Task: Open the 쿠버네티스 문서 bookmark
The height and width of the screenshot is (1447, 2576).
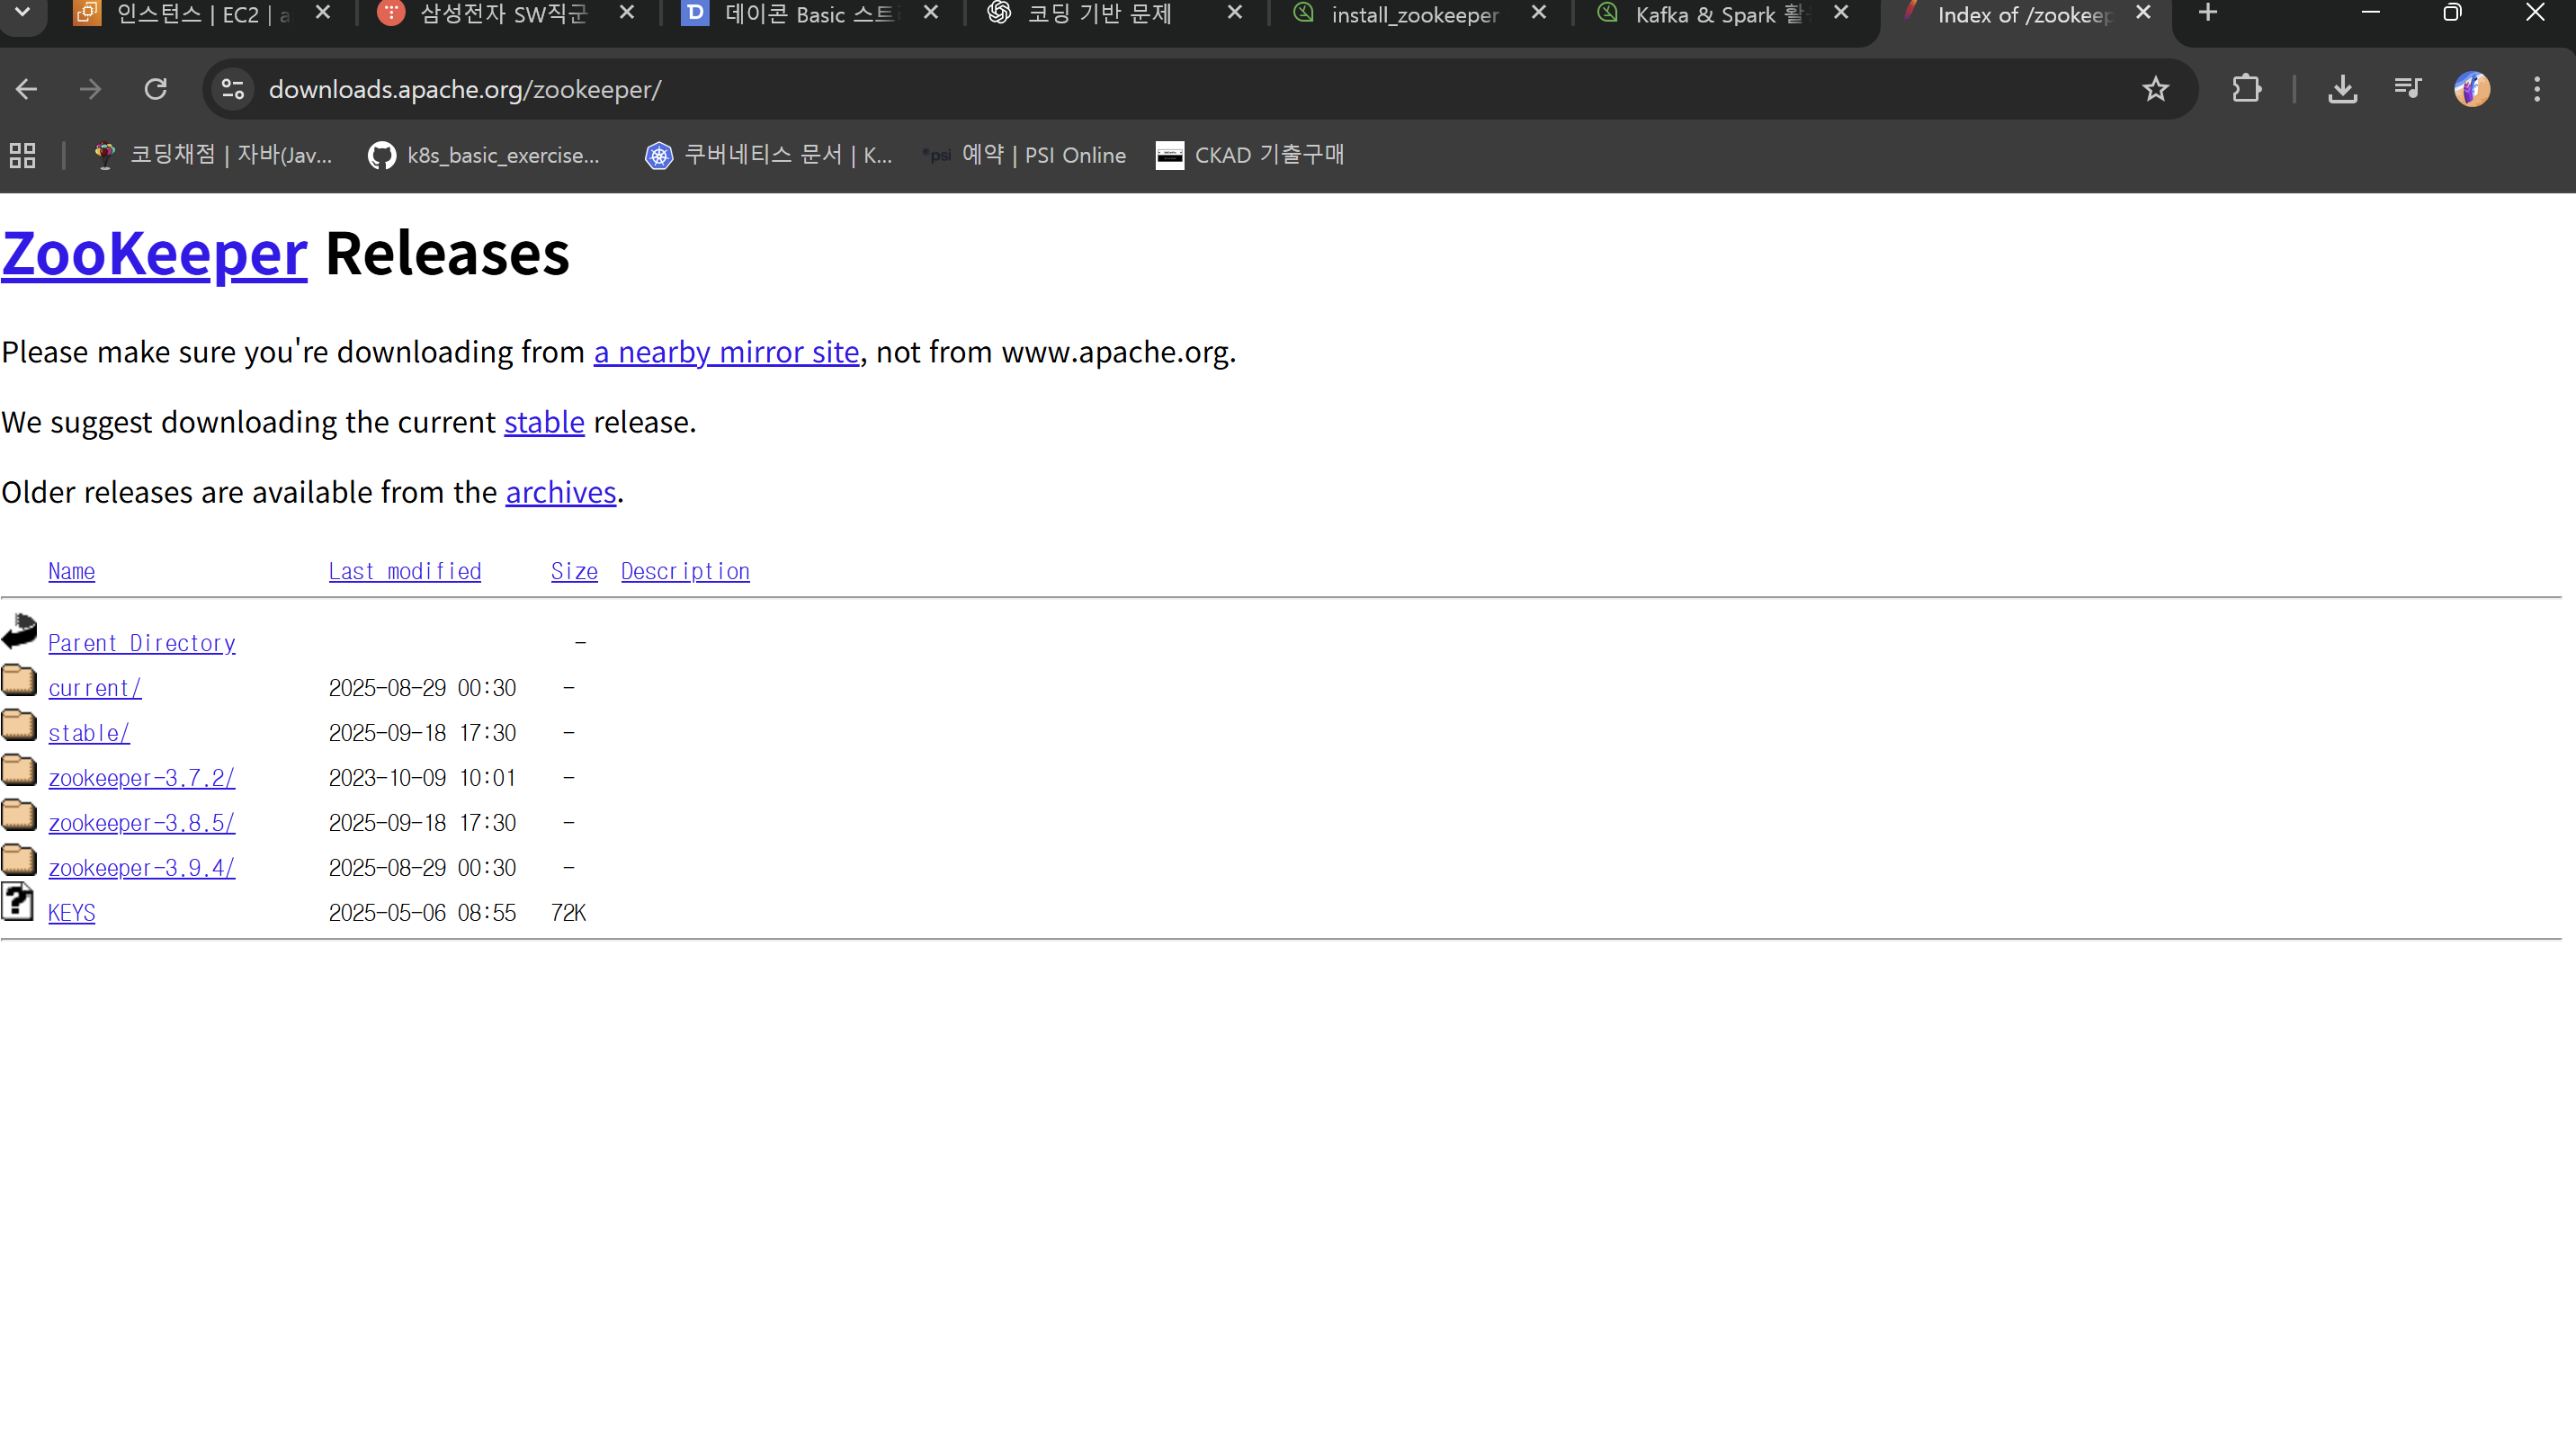Action: (x=768, y=155)
